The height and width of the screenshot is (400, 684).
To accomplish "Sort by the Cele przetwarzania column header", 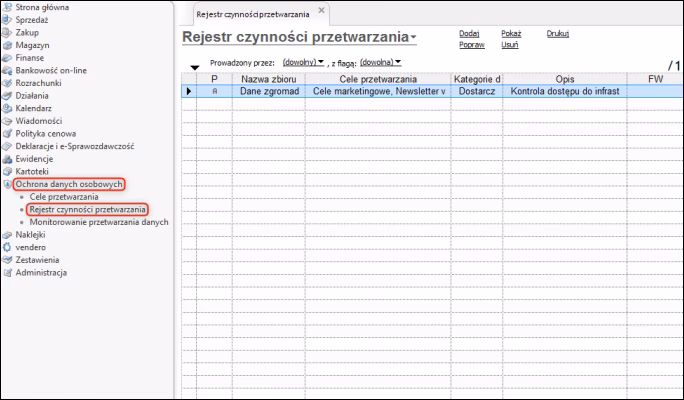I will (x=378, y=79).
